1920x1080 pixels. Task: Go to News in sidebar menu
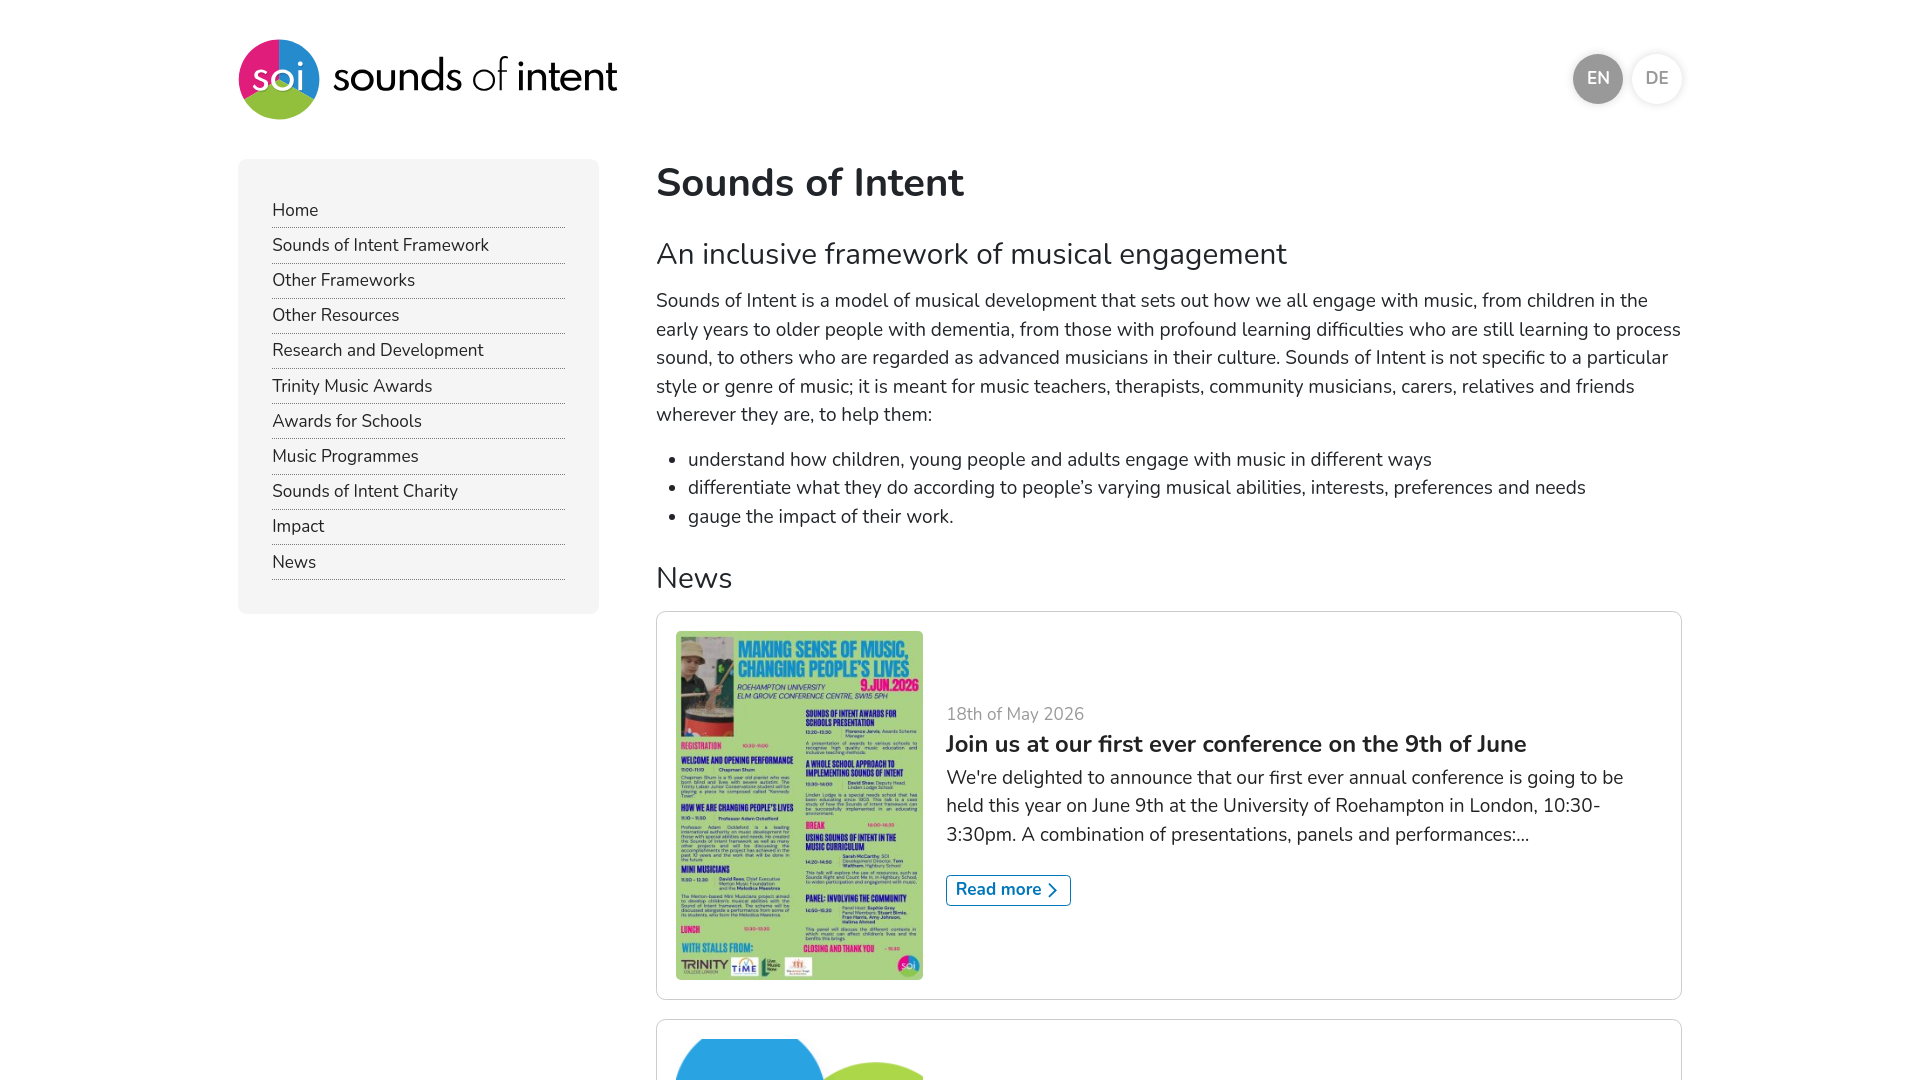(418, 562)
